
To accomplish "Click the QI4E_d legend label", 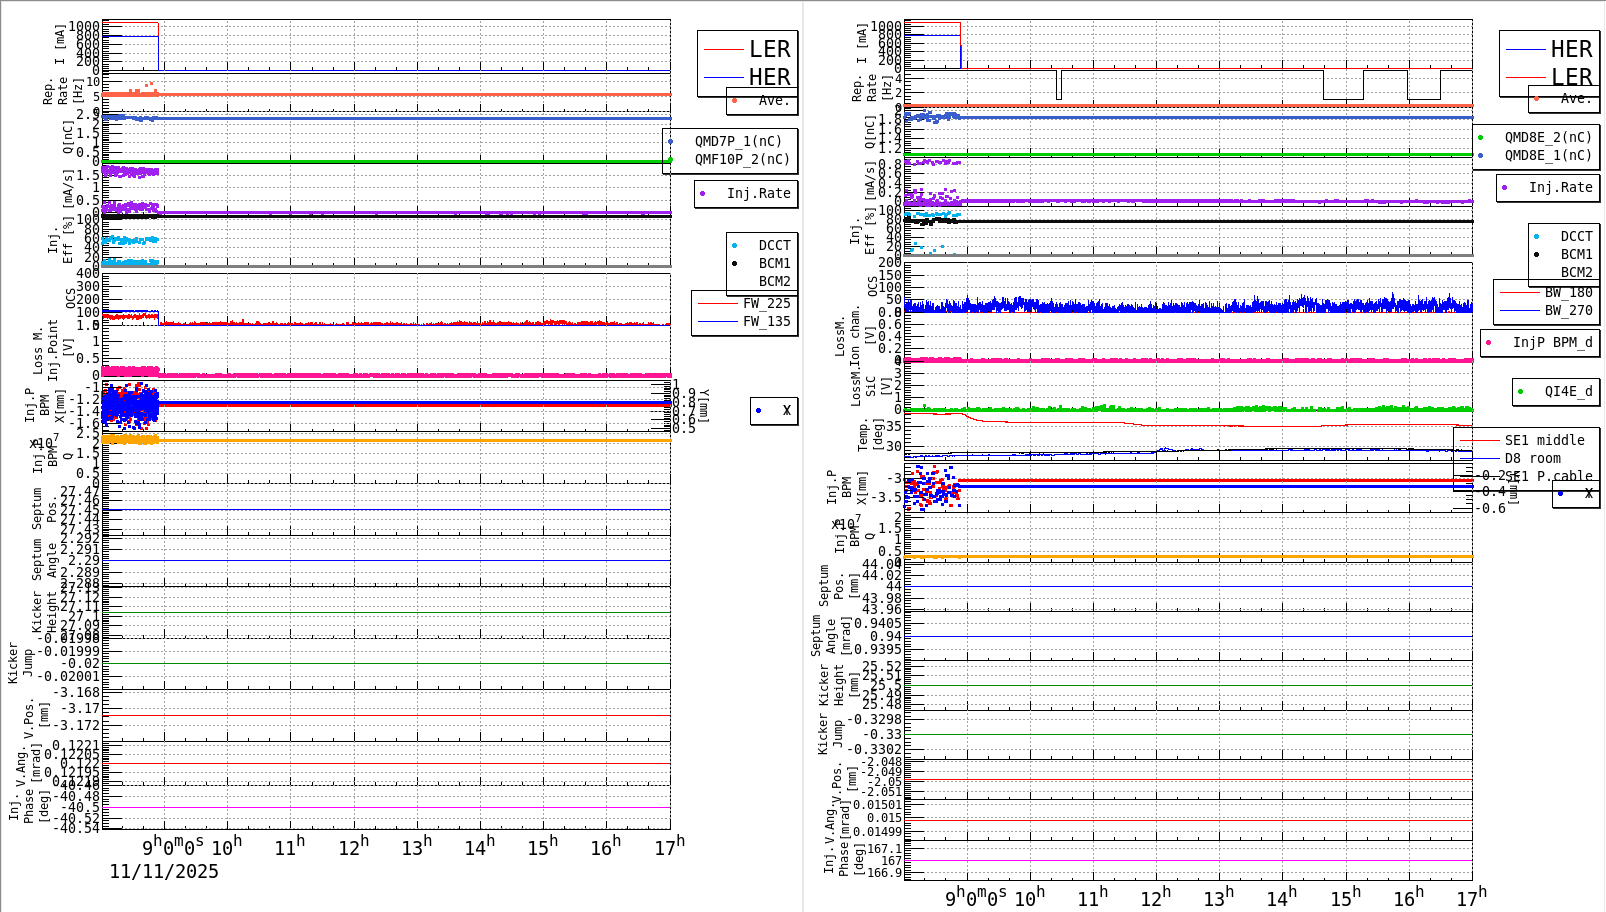I will 1568,391.
